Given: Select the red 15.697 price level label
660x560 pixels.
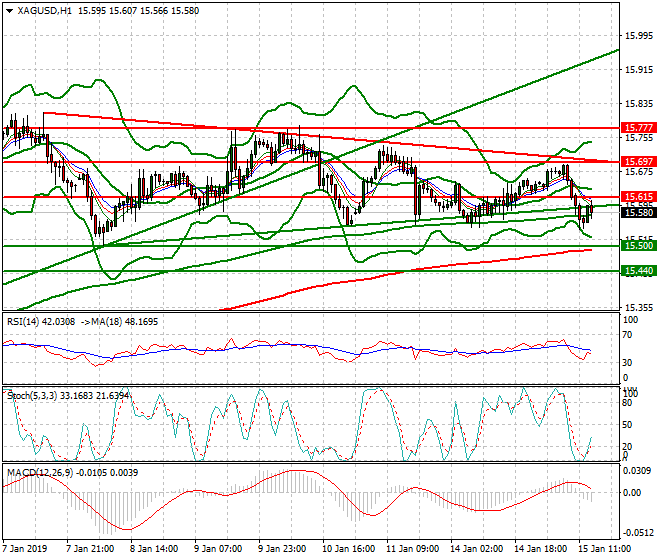Looking at the screenshot, I should coord(639,162).
